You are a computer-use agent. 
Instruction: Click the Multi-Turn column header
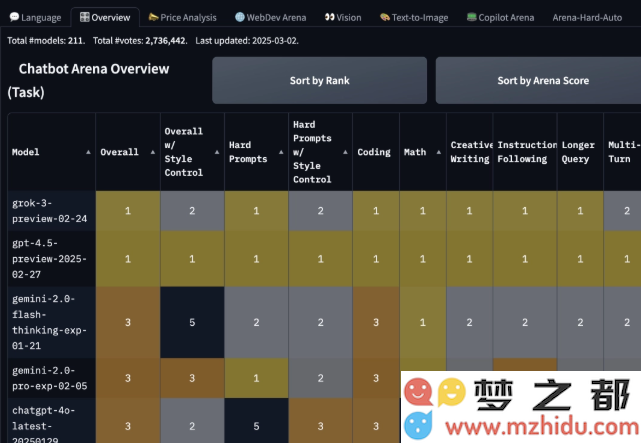coord(622,152)
